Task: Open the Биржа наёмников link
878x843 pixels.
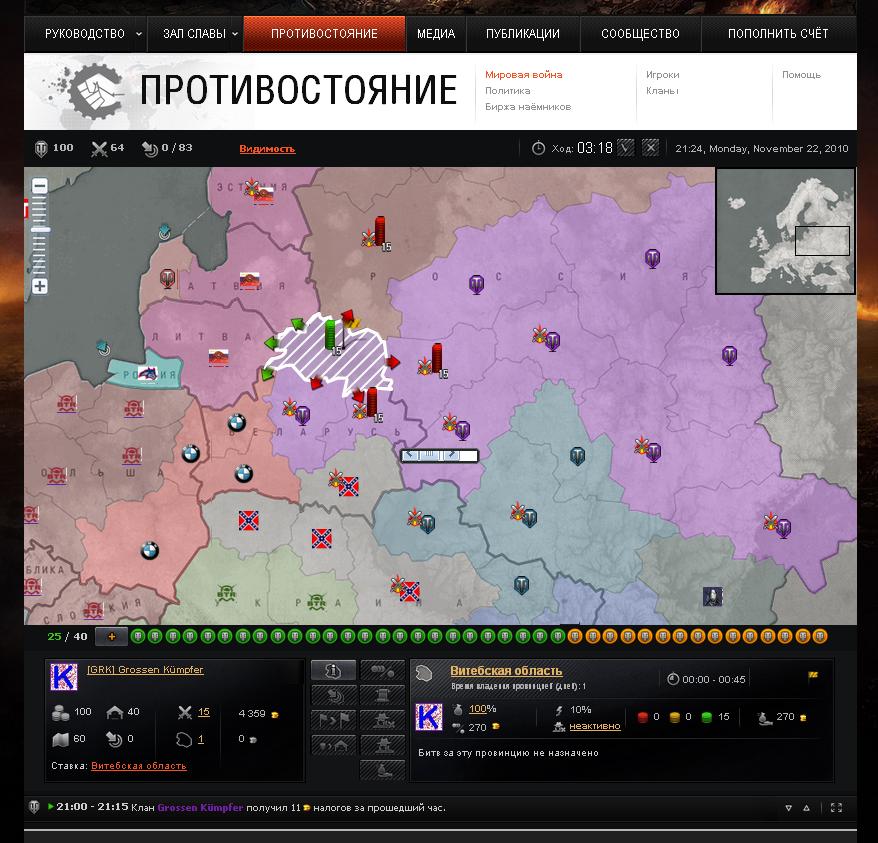Action: coord(528,107)
